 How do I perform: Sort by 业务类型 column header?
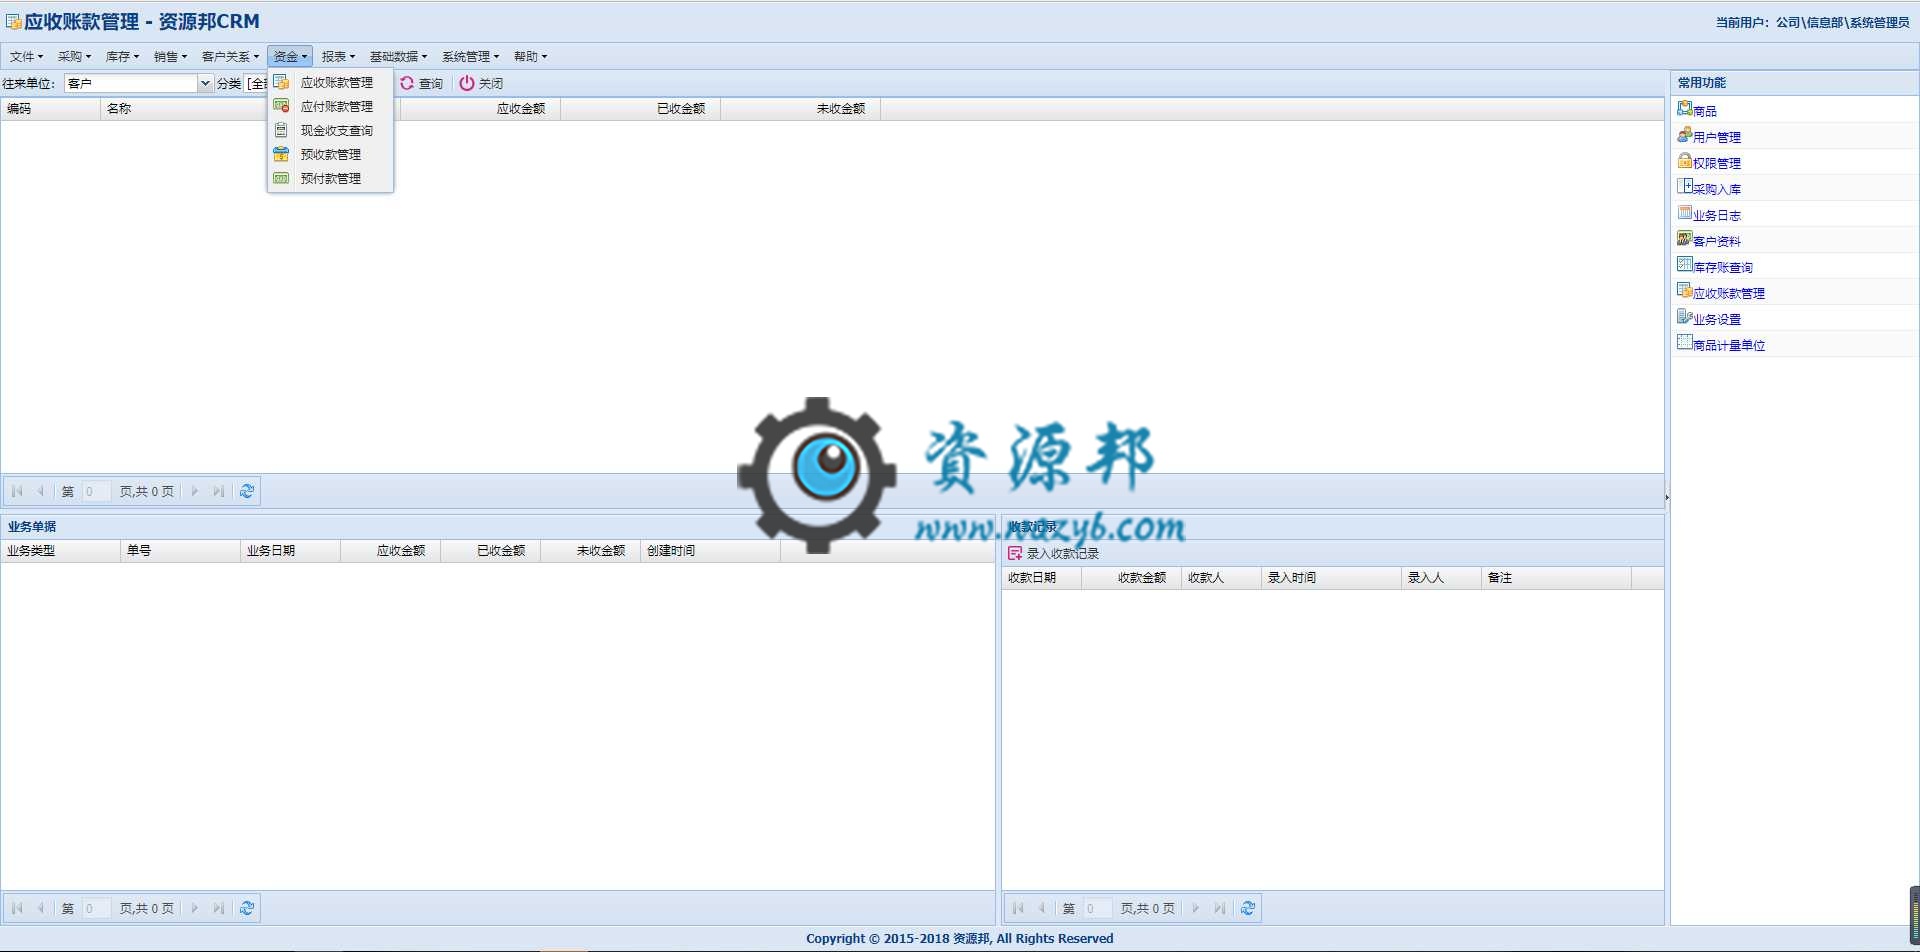pos(61,551)
